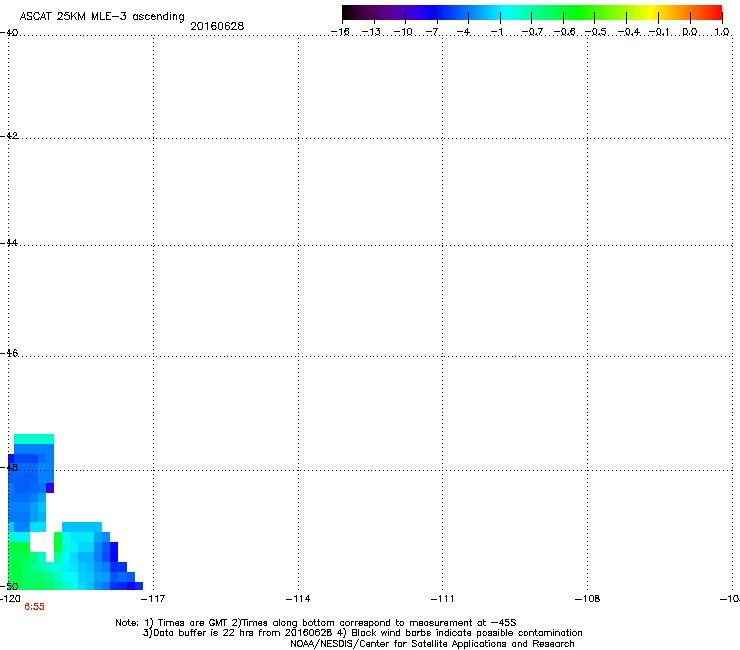Viewport: 740px width, 650px height.
Task: Click the "-108" longitude axis label
Action: [588, 599]
